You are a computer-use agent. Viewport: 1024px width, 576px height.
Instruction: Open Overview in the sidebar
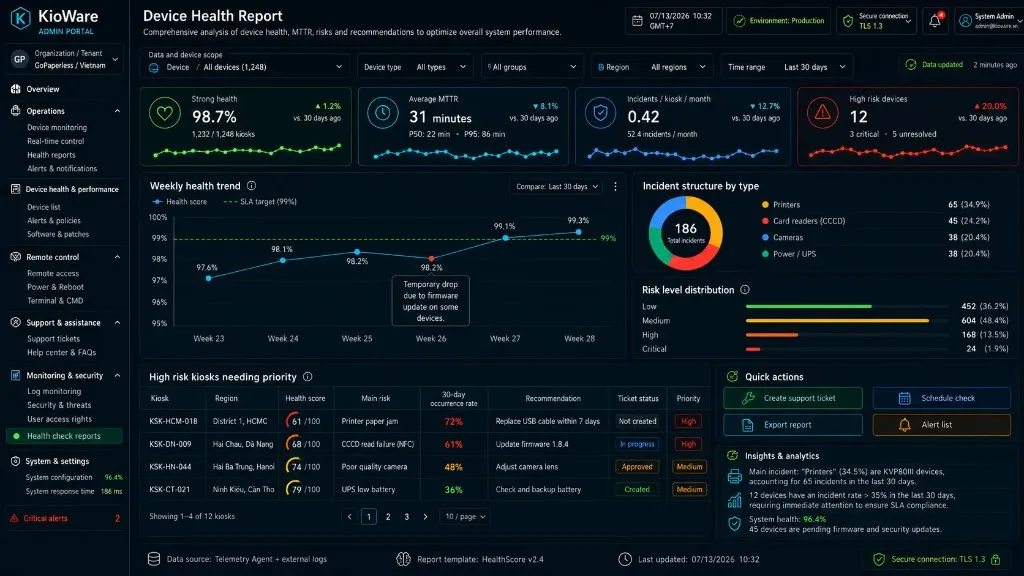(x=42, y=89)
